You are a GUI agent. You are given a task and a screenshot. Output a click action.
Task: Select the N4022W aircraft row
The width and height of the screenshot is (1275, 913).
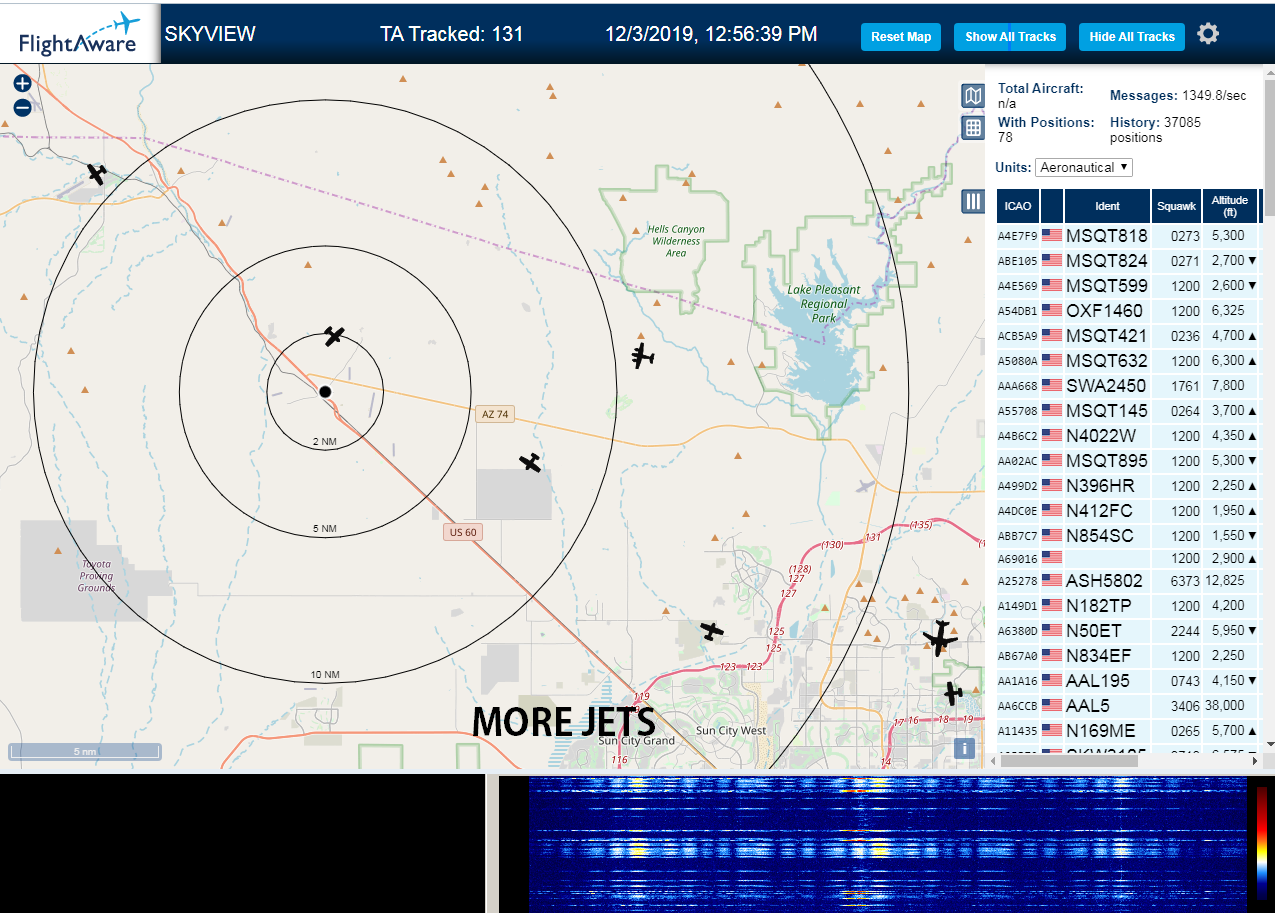[1127, 436]
